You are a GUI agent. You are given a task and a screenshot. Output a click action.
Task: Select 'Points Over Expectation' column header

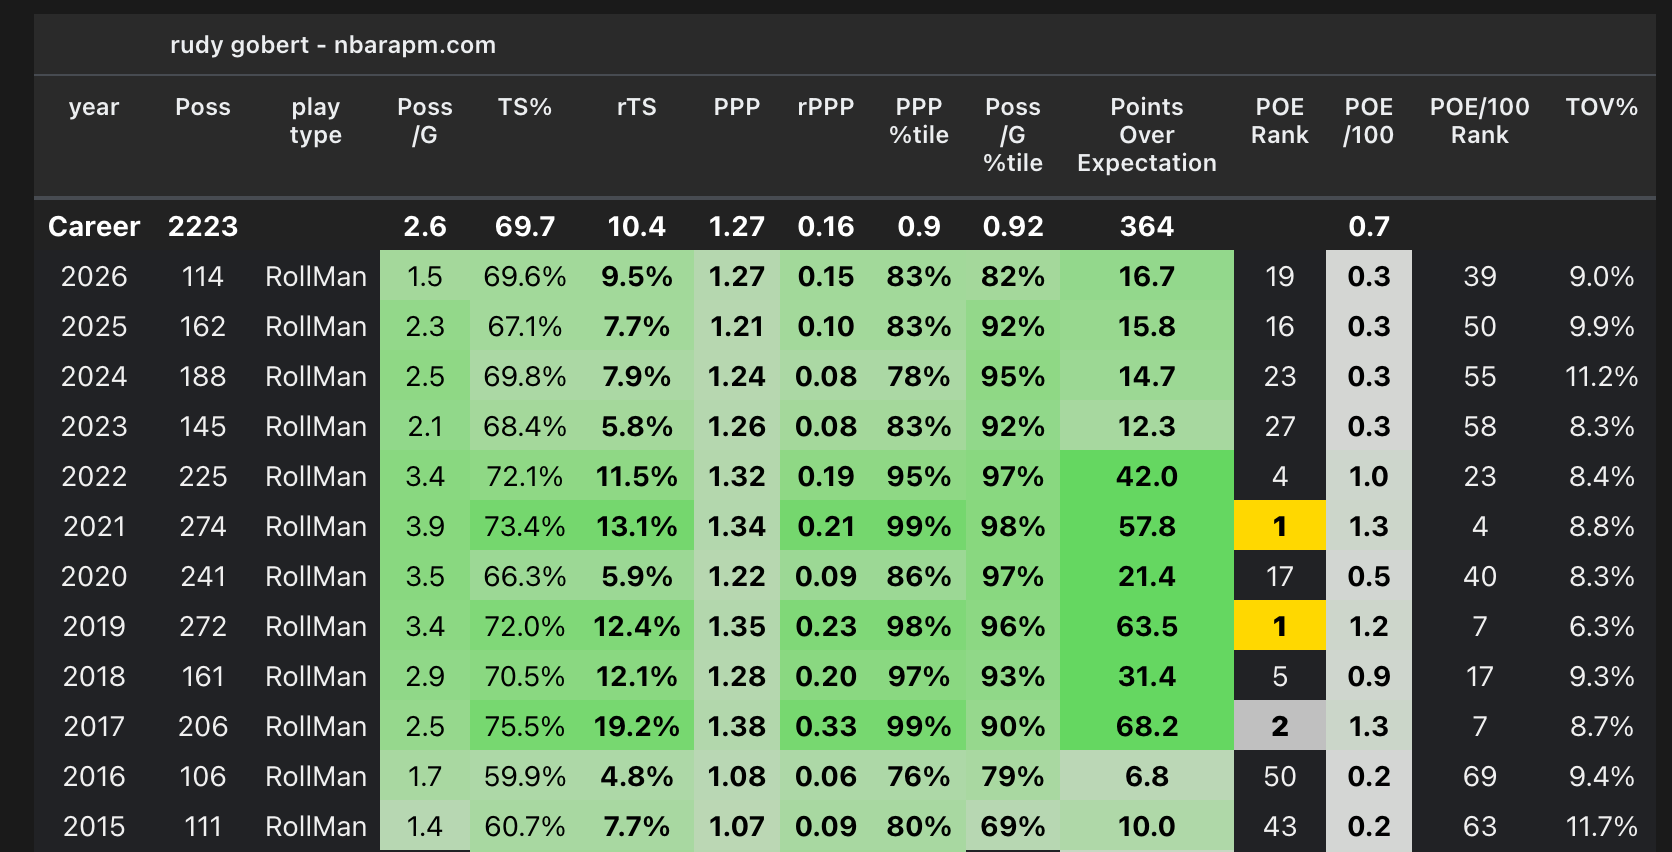point(1147,135)
